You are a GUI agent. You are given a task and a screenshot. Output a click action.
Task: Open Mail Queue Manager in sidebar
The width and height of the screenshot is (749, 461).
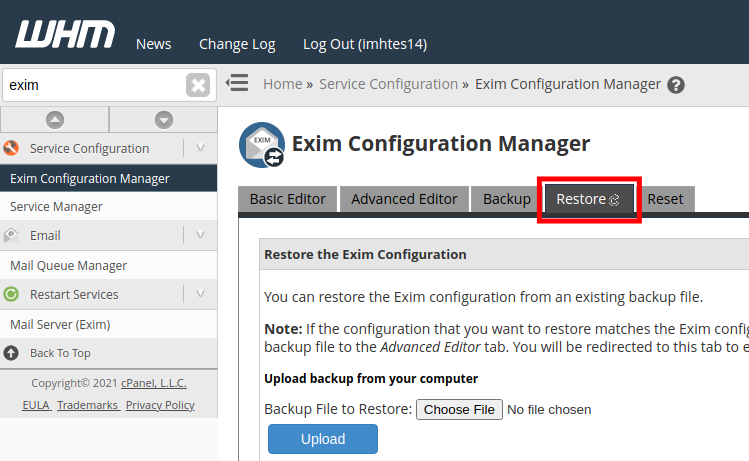coord(68,266)
